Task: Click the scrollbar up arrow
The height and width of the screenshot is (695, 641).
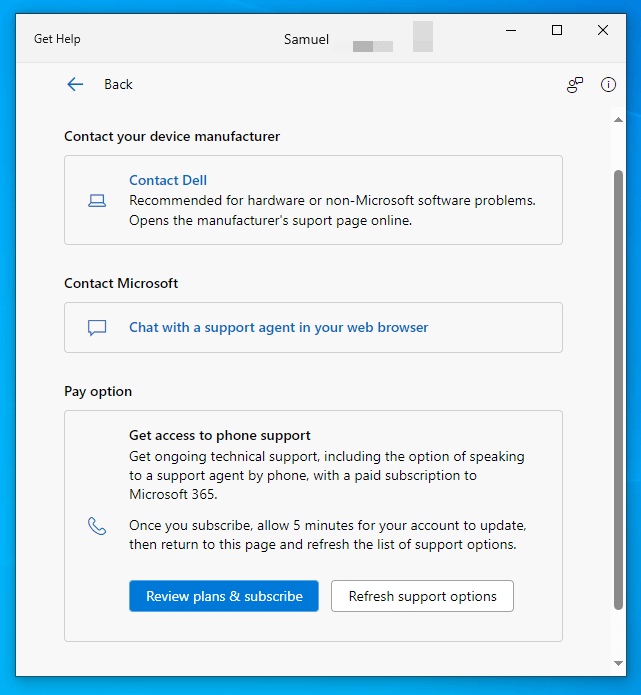Action: coord(618,120)
